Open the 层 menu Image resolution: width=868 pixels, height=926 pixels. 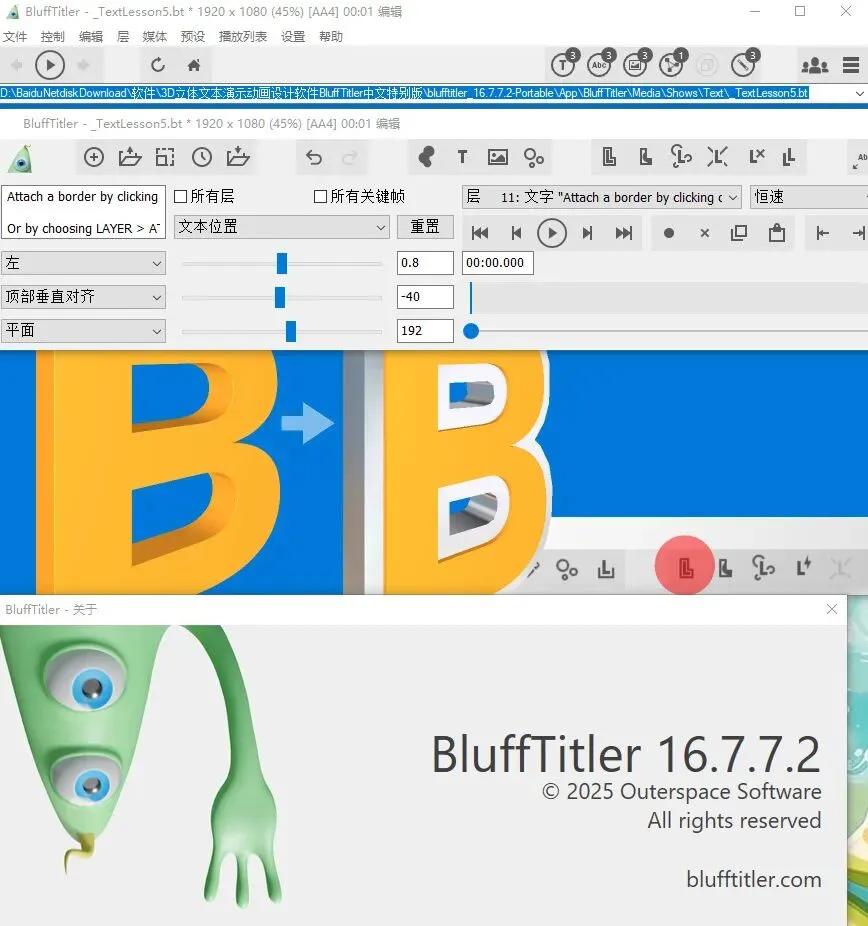[x=123, y=37]
